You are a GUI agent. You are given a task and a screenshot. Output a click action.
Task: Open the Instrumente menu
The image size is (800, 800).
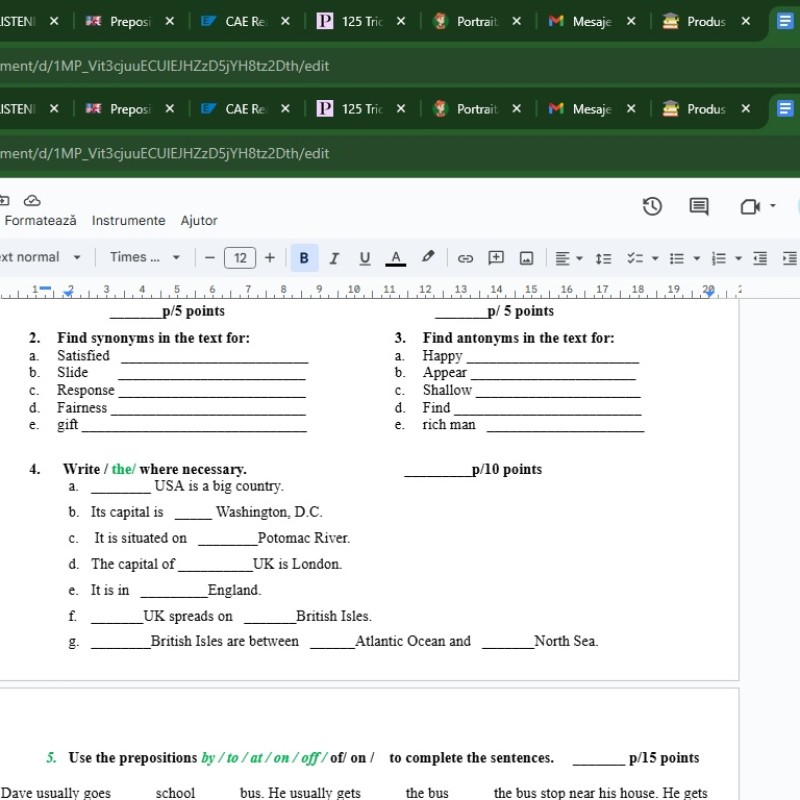coord(128,220)
